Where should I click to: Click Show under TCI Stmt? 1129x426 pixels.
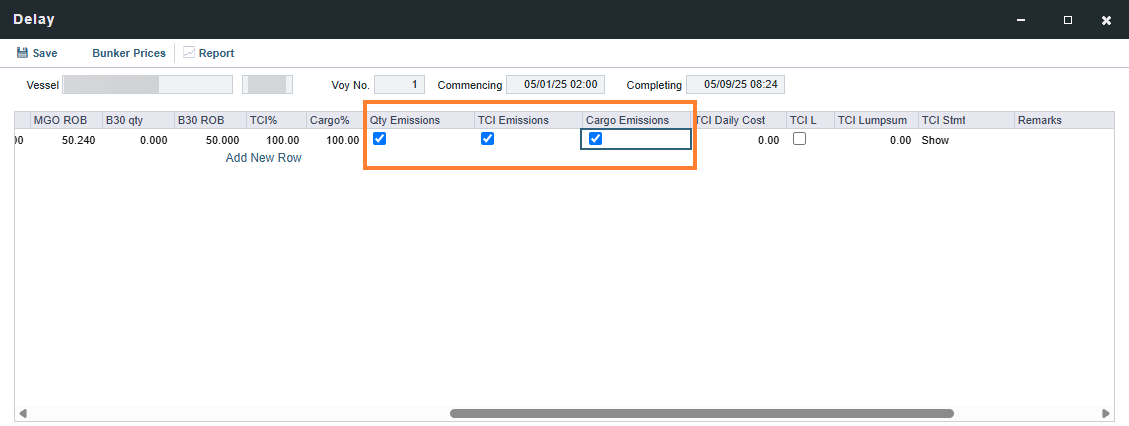935,140
